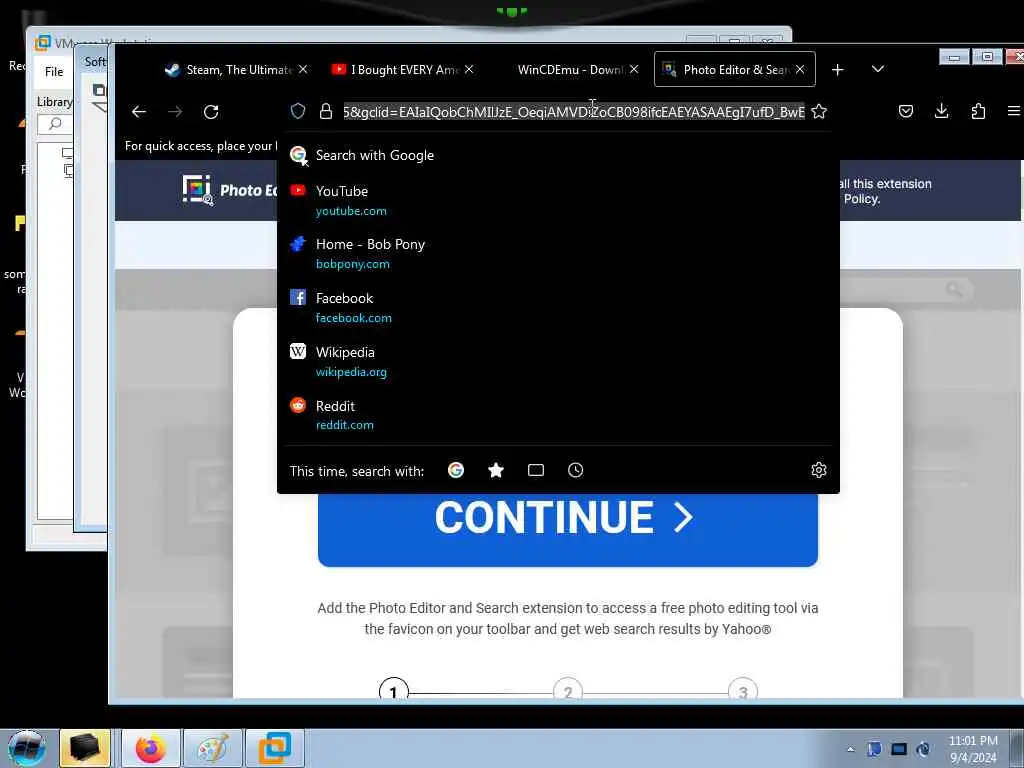Open the YouTube youtube.com suggestion
Viewport: 1024px width, 768px height.
tap(558, 200)
